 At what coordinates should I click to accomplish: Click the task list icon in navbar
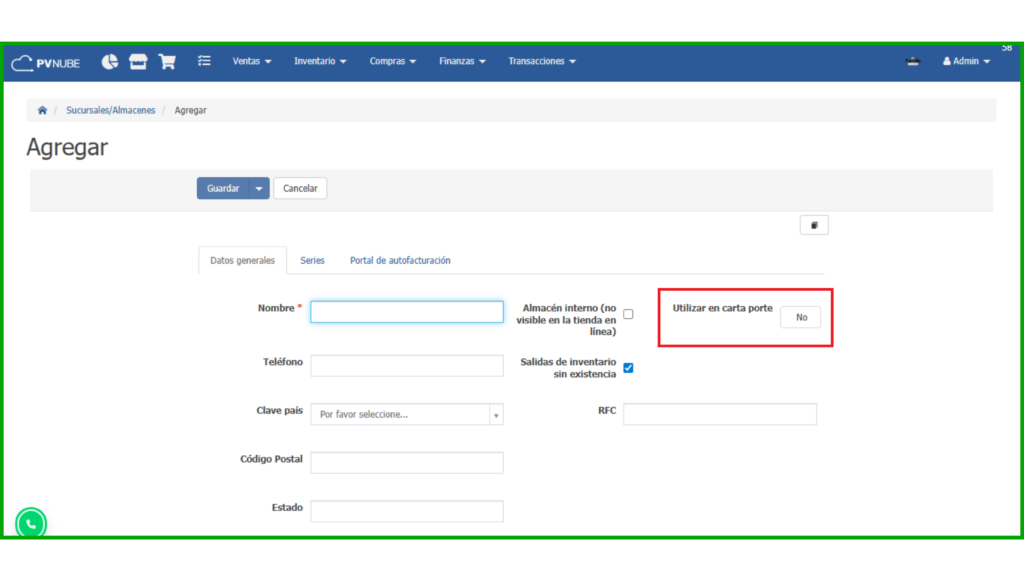(204, 61)
